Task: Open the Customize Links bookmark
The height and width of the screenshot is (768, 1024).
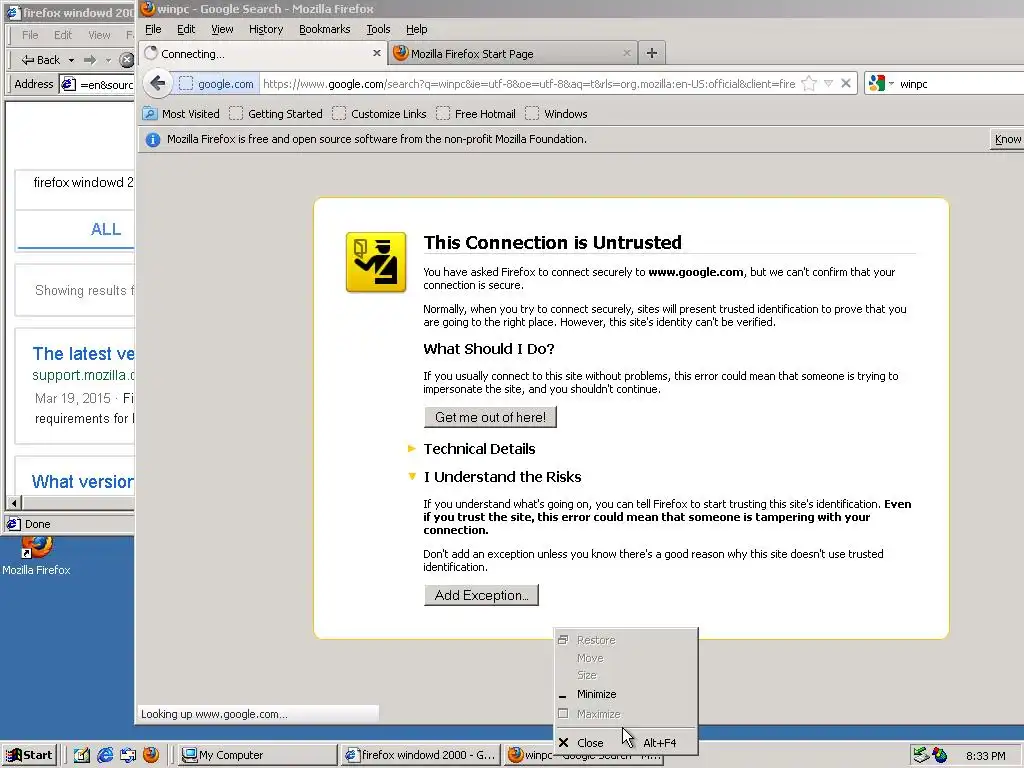Action: (379, 114)
